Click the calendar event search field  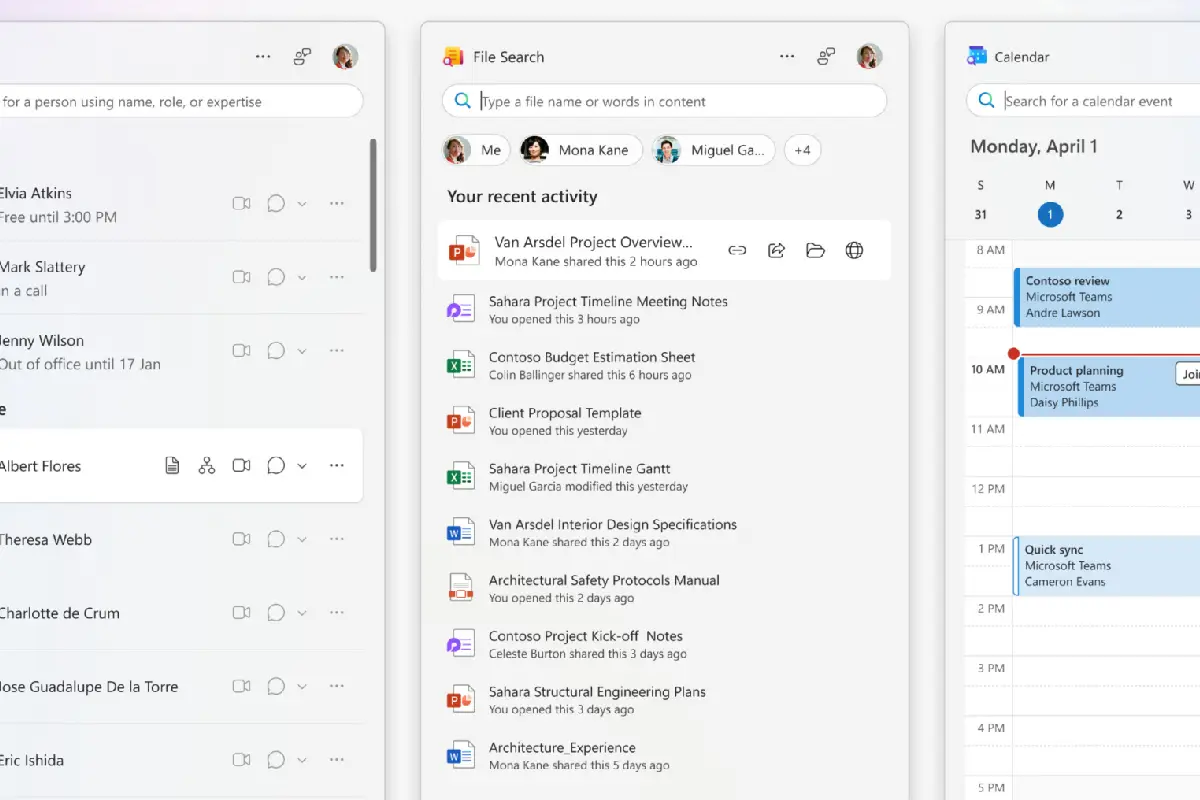pyautogui.click(x=1090, y=100)
